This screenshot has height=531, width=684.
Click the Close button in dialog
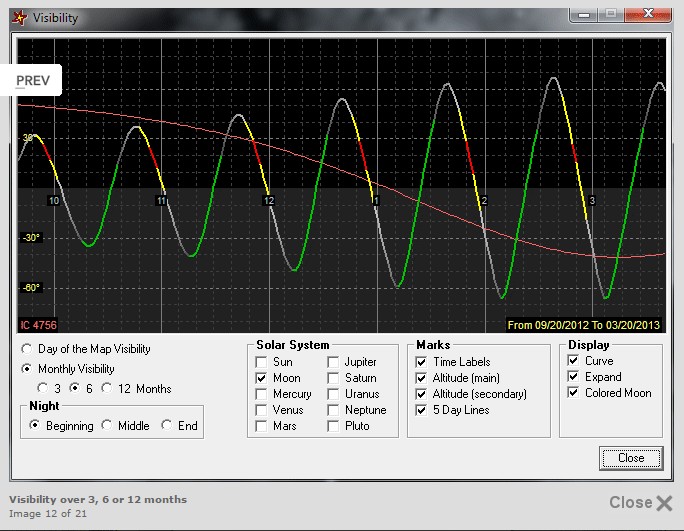631,458
